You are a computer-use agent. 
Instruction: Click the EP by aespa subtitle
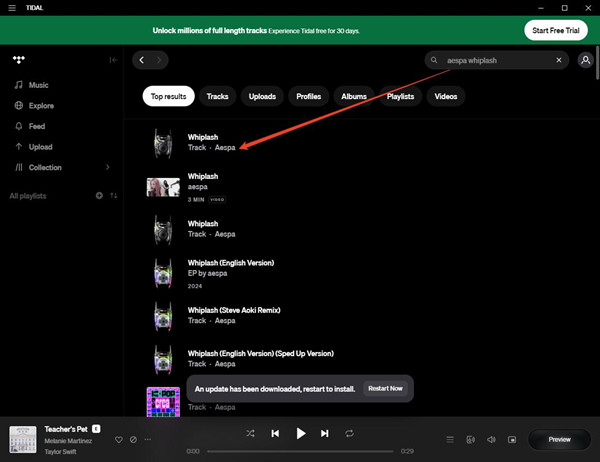pos(207,273)
